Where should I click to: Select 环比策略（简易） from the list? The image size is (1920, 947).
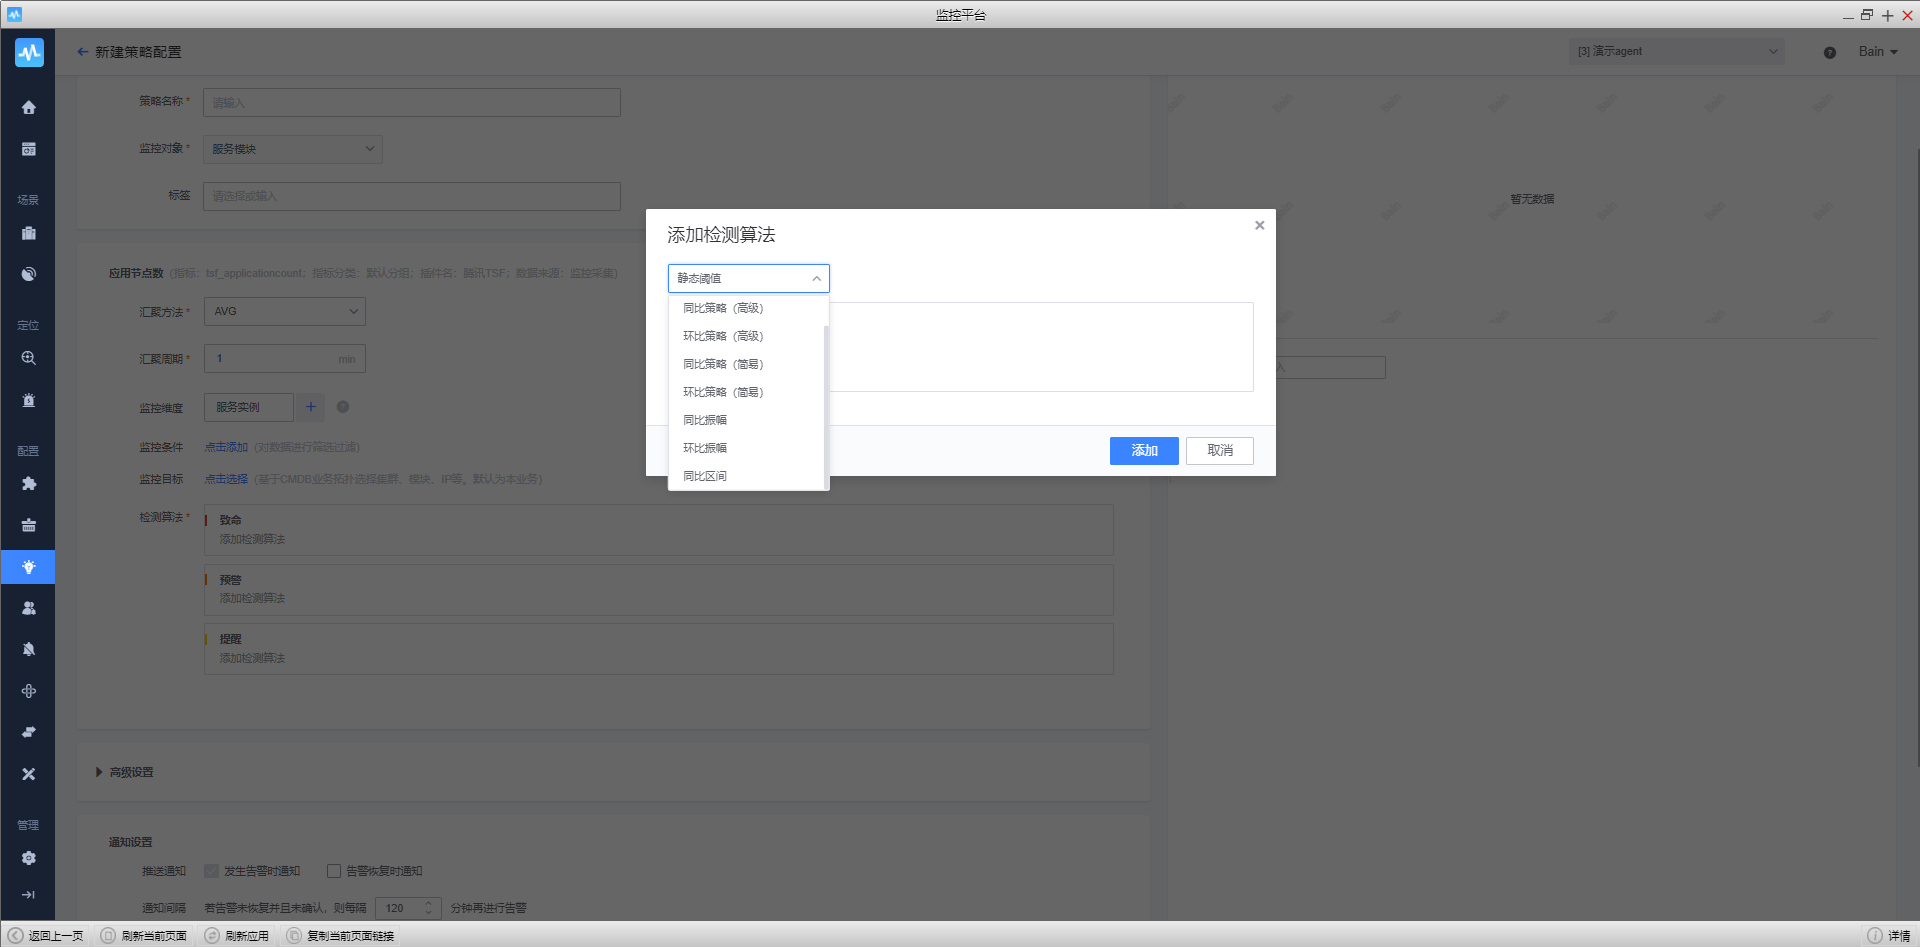[747, 392]
